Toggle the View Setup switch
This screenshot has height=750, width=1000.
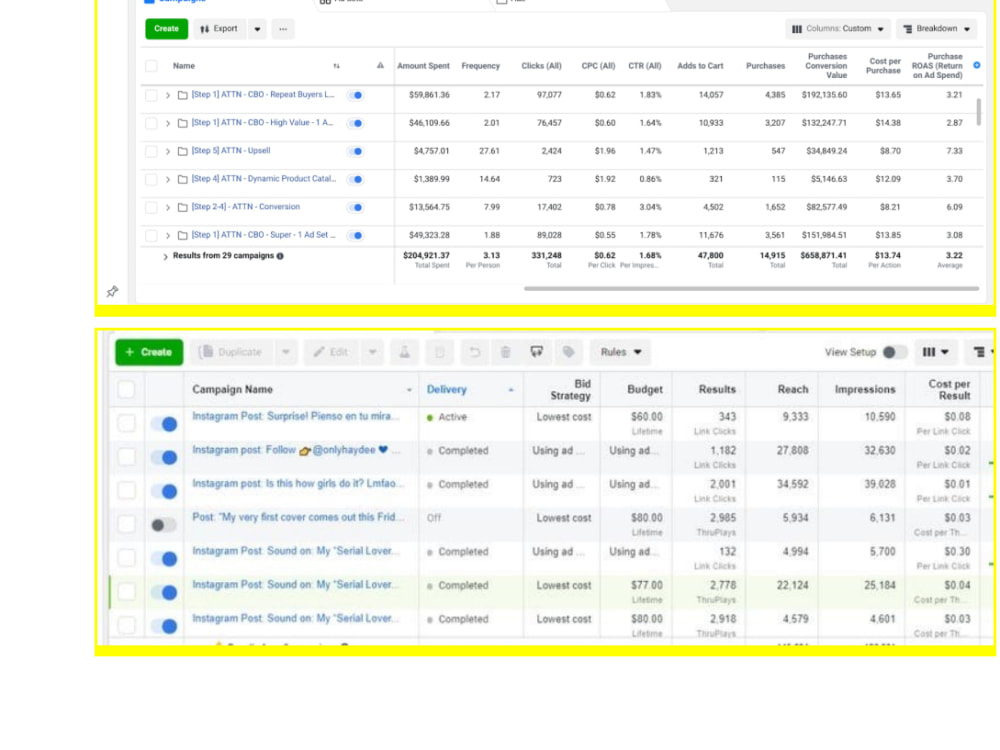[x=894, y=352]
